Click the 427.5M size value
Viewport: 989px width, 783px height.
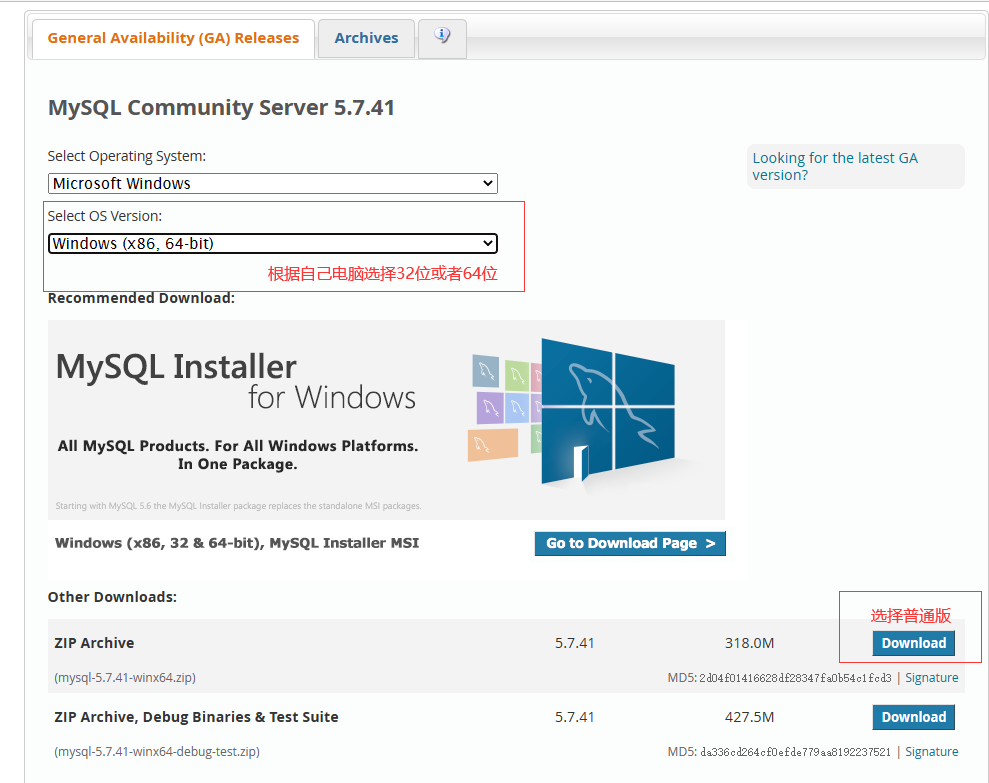[749, 717]
